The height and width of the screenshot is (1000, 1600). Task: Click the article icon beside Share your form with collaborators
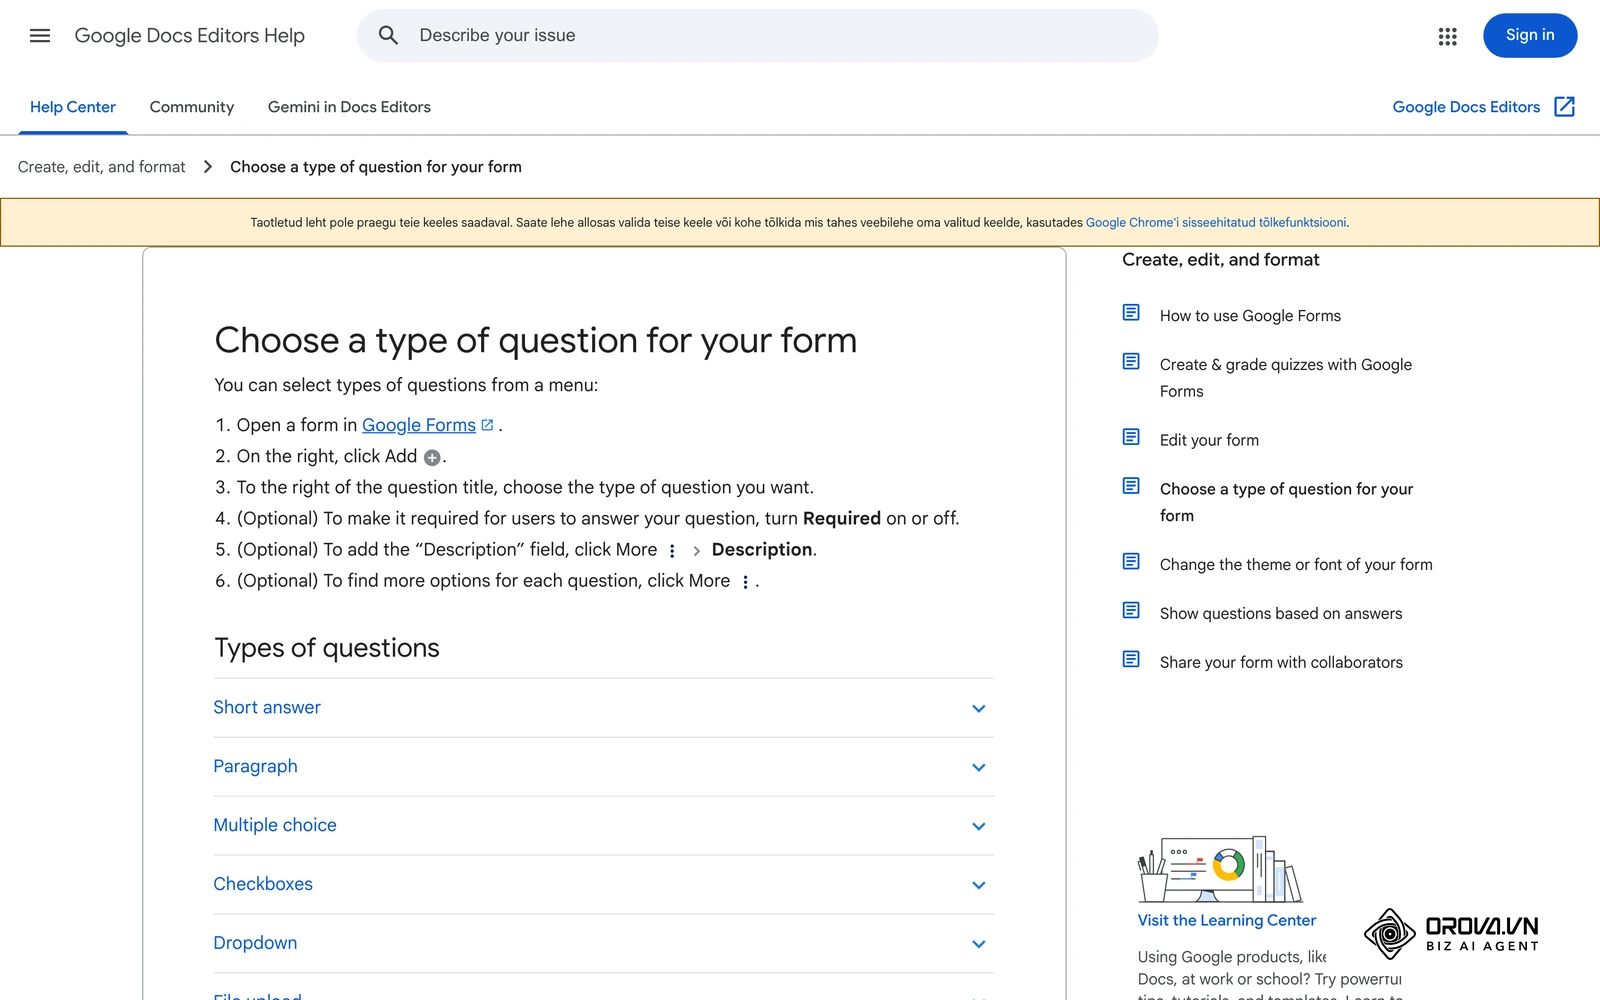click(1131, 660)
